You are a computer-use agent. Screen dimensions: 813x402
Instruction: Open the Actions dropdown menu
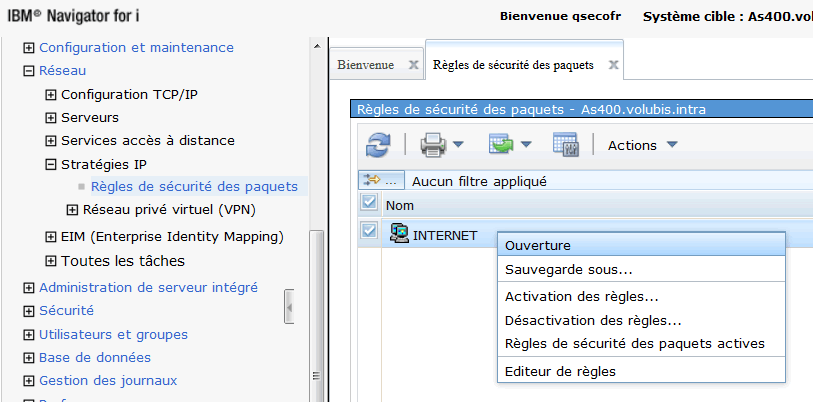642,145
